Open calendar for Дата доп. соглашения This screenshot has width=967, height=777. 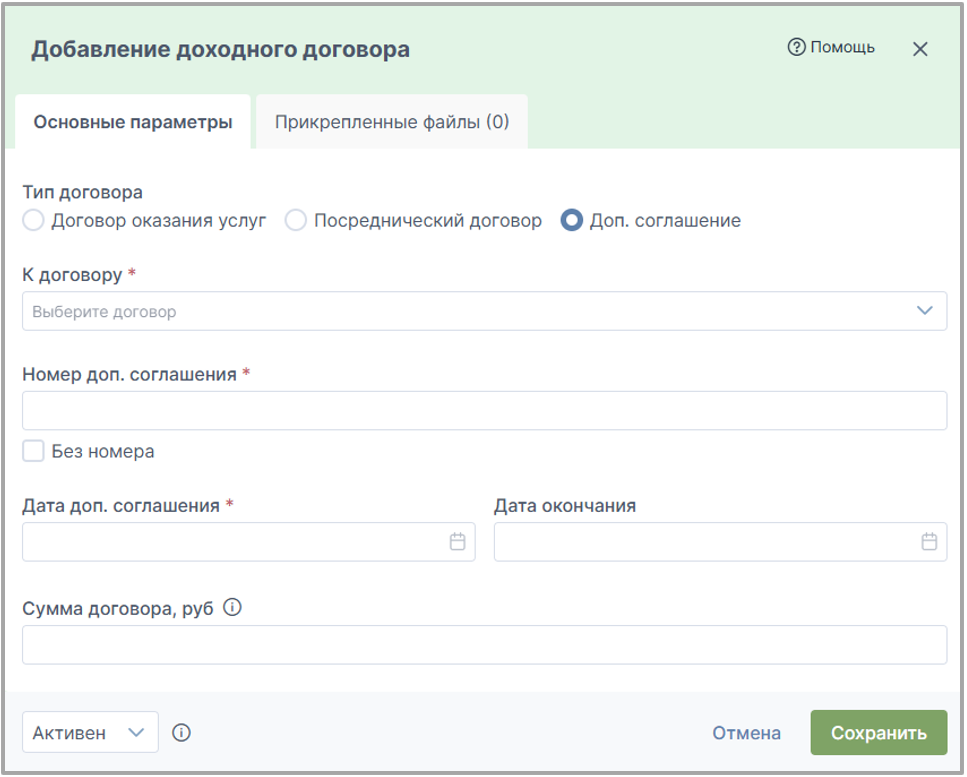pos(457,541)
